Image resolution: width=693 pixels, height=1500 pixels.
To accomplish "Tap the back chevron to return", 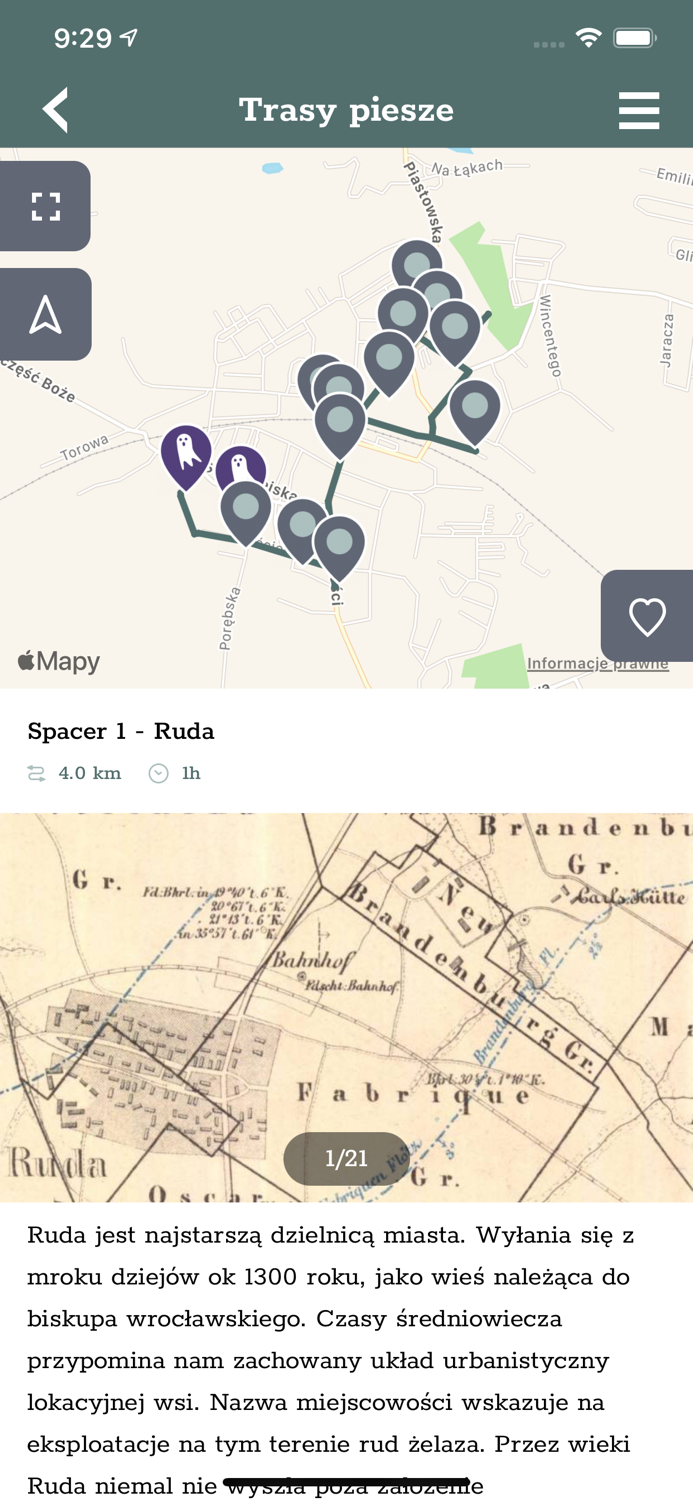I will pyautogui.click(x=55, y=110).
